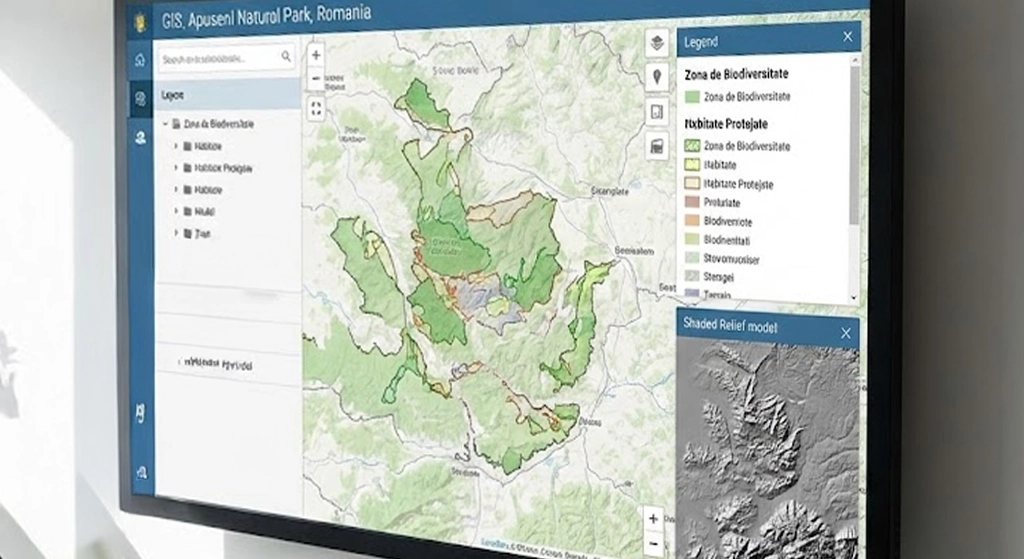Viewport: 1024px width, 559px height.
Task: Expand the Habitate Protejate layer folder
Action: (x=176, y=168)
